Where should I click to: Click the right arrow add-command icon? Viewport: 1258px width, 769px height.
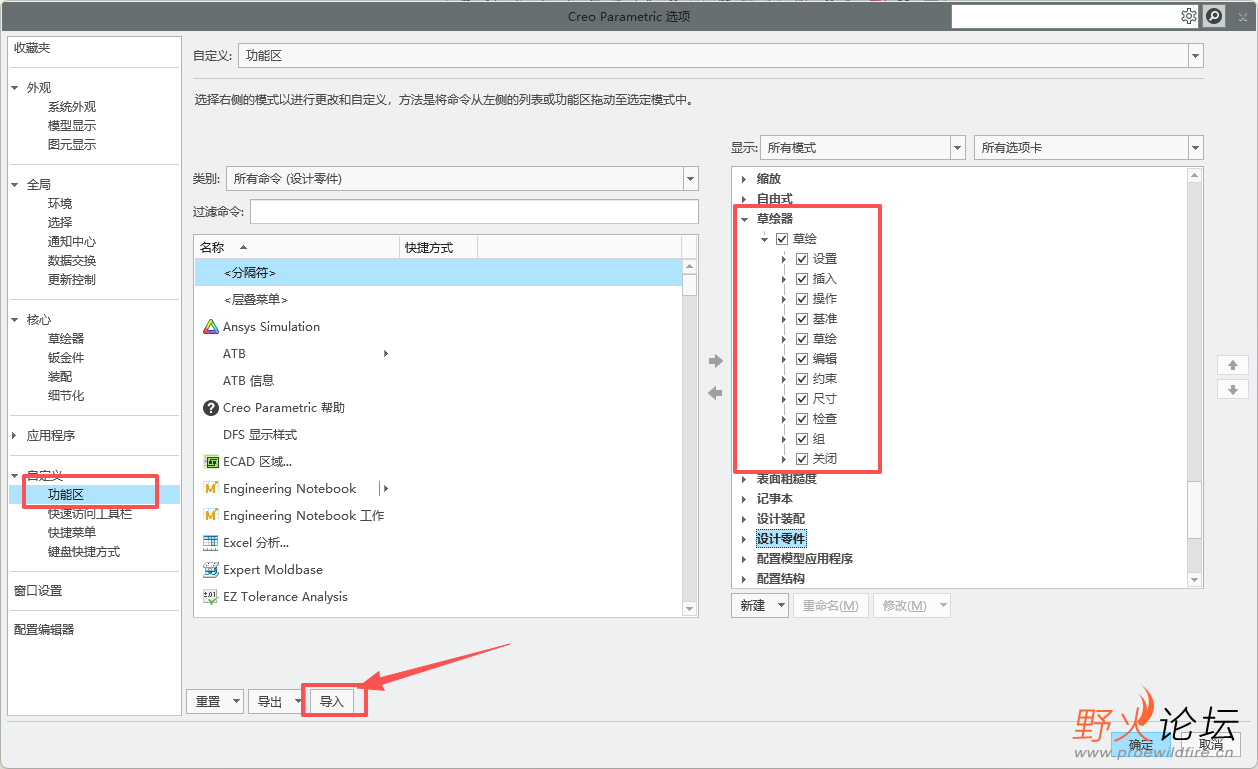click(715, 361)
